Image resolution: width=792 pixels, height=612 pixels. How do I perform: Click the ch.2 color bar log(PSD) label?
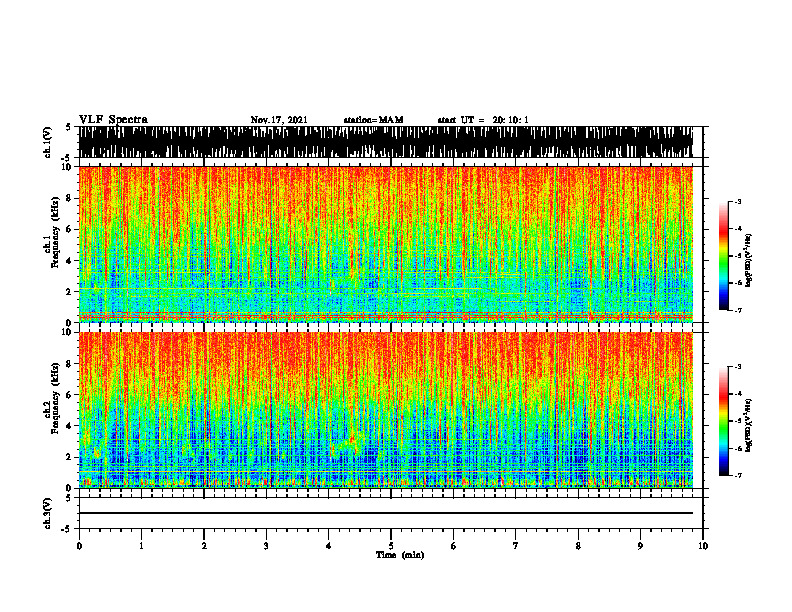749,425
